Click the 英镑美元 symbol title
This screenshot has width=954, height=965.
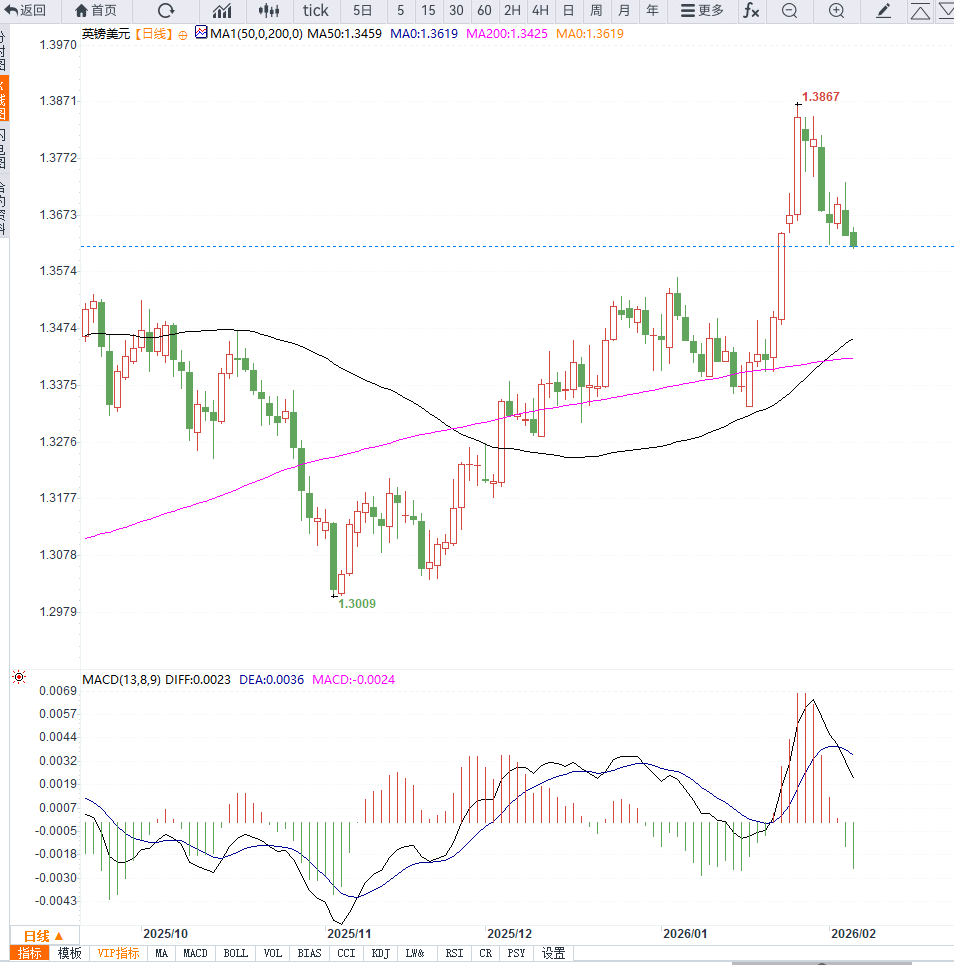pos(106,34)
